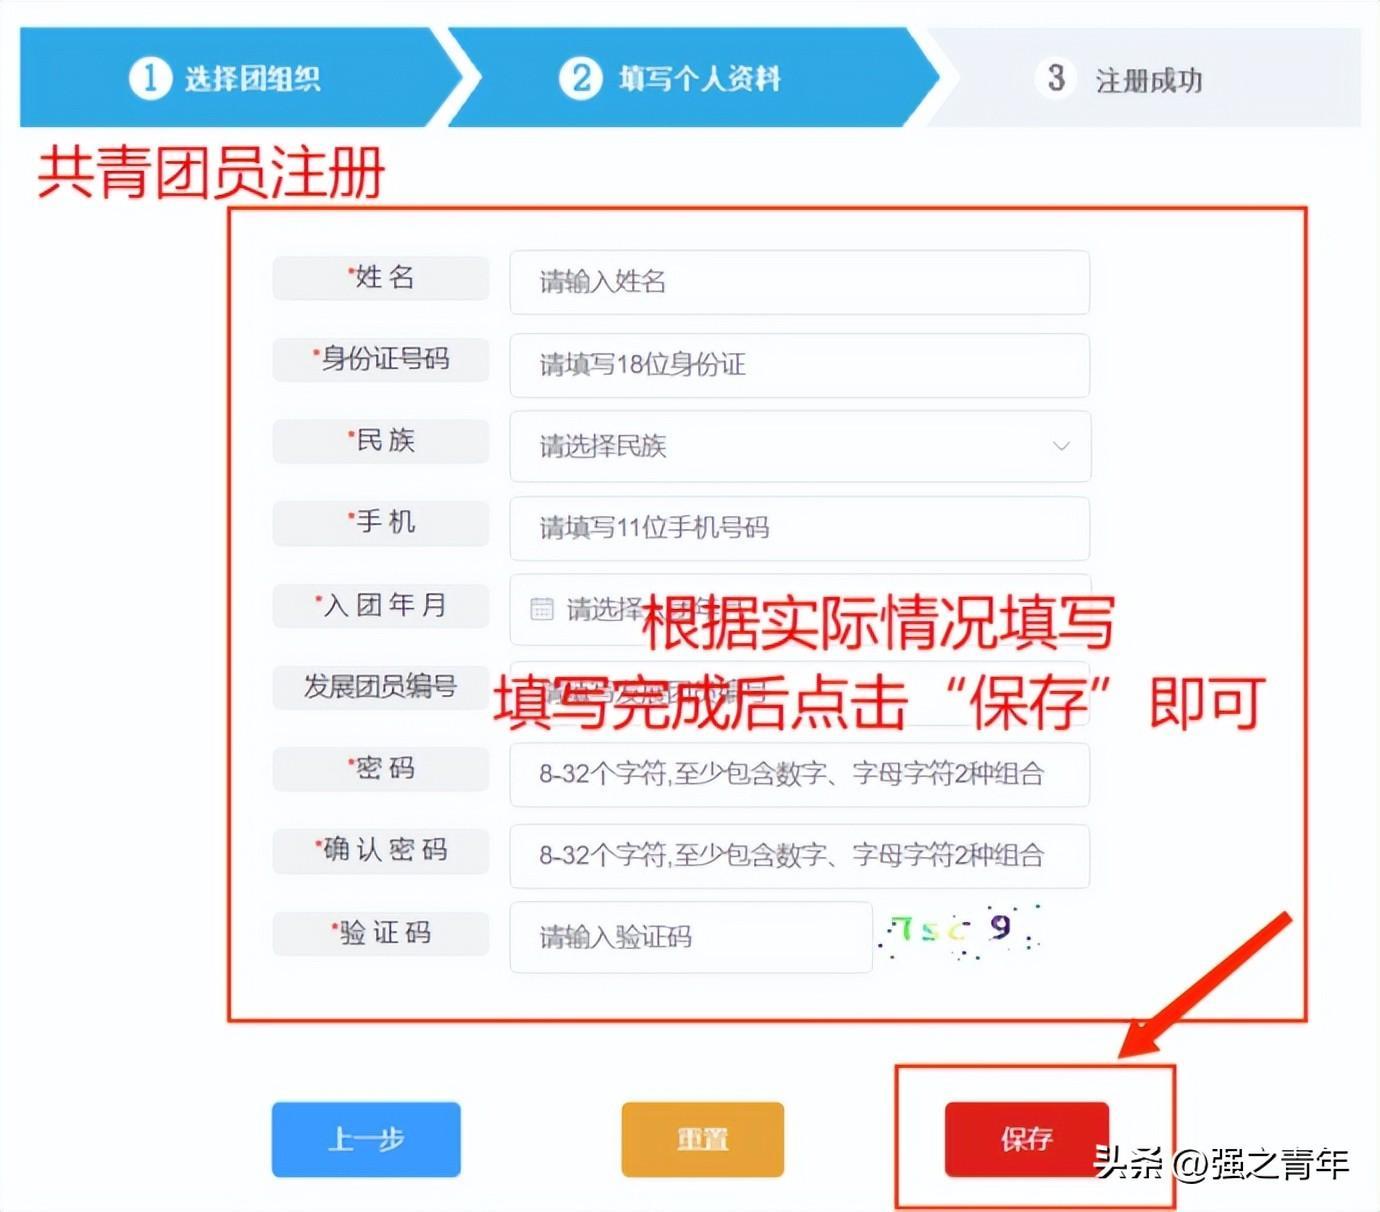Click step 1 circle number icon
Screen dimensions: 1380x1212
coord(150,77)
